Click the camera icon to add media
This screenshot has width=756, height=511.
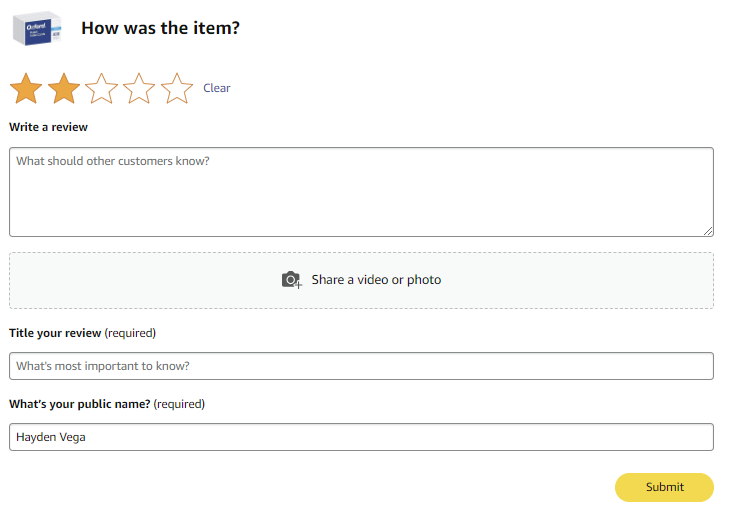click(291, 280)
